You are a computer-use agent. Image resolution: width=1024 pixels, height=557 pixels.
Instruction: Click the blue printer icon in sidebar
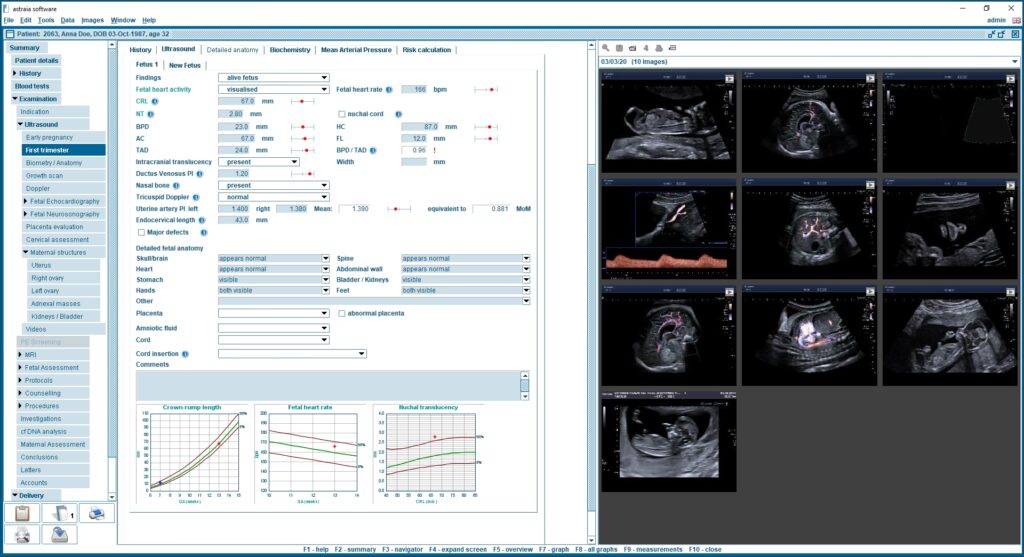pos(97,513)
